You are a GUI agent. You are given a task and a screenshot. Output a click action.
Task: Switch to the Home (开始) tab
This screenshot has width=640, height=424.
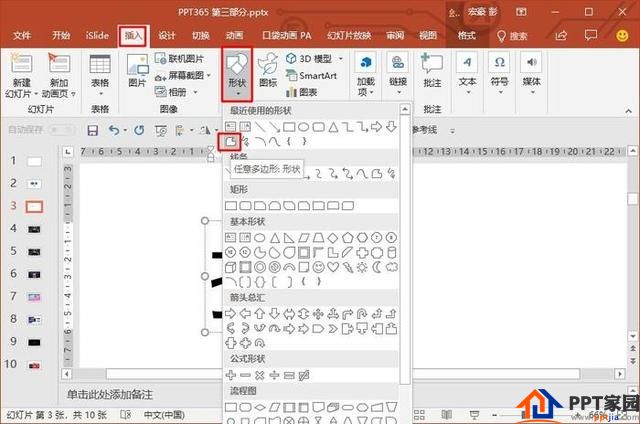(x=61, y=36)
